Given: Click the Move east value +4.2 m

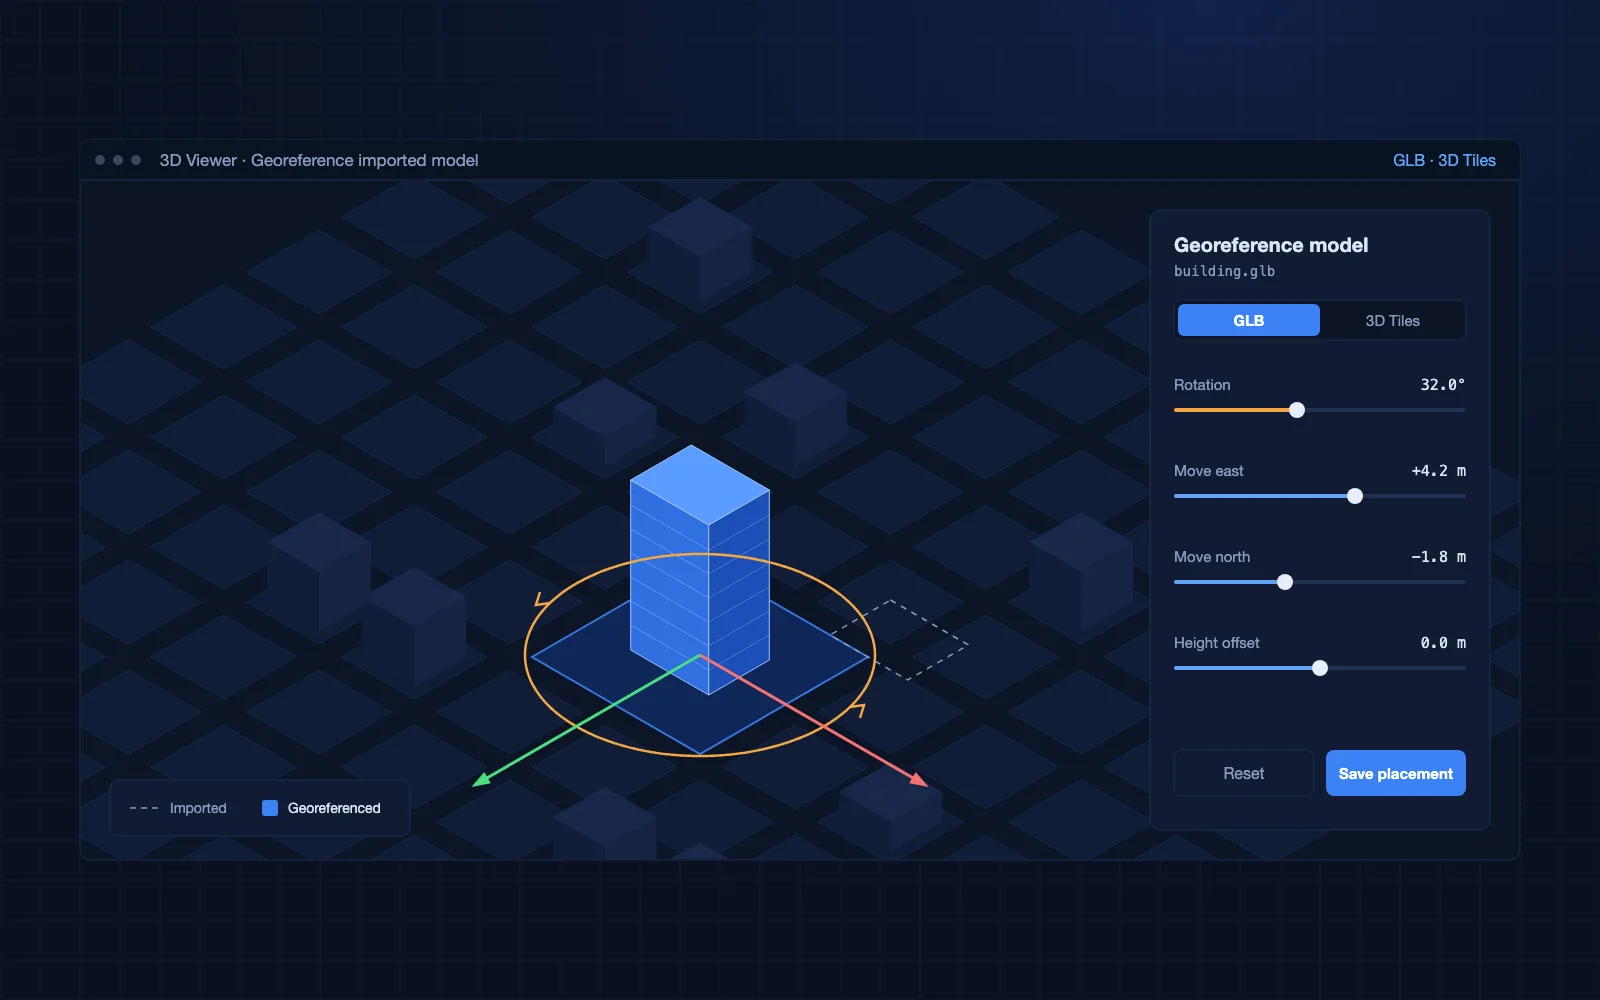Looking at the screenshot, I should tap(1438, 470).
